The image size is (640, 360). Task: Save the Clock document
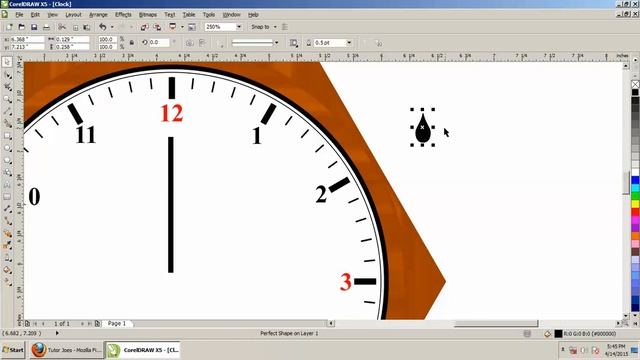tap(34, 27)
